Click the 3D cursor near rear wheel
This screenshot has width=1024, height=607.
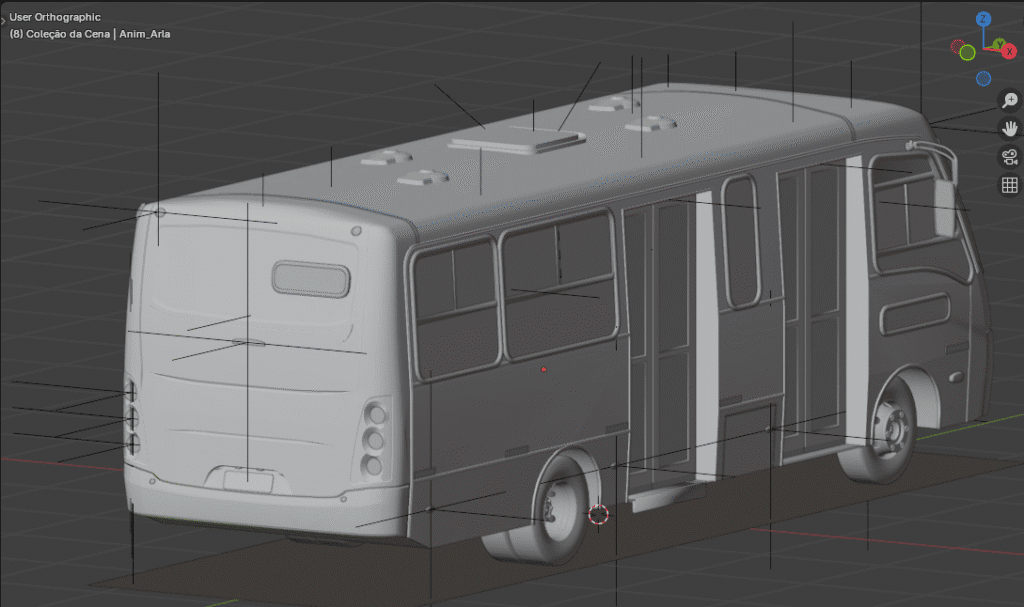598,514
